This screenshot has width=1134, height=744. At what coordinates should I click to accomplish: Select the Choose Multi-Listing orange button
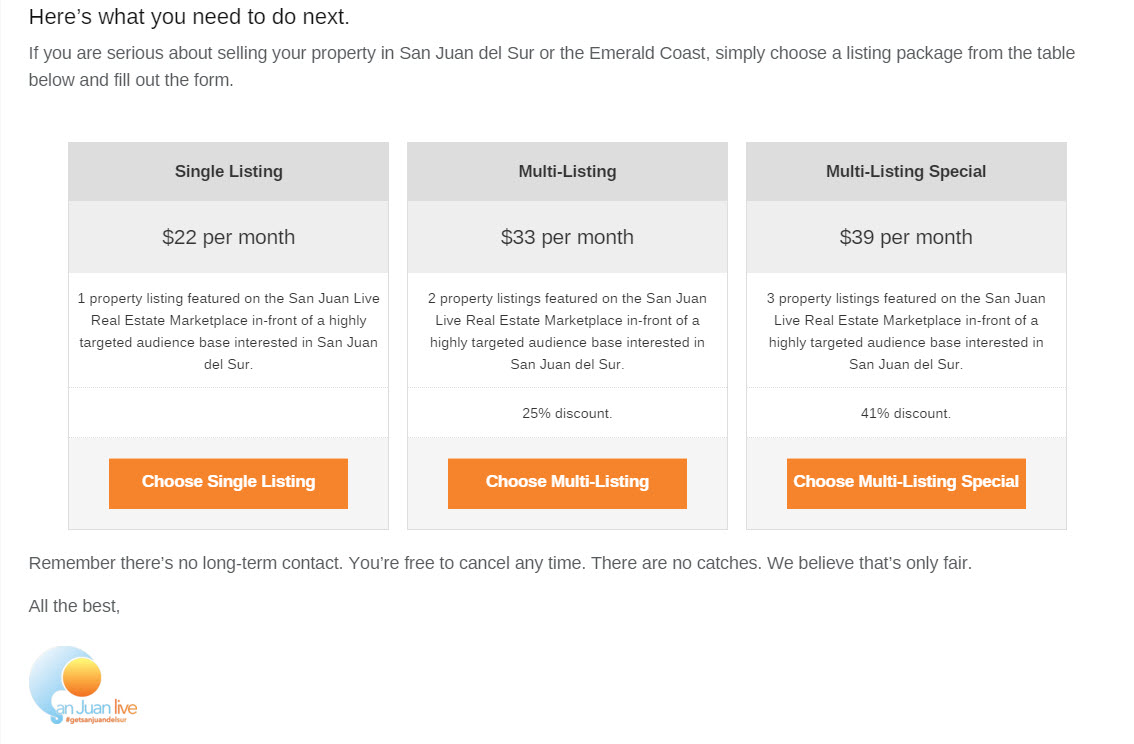[567, 483]
